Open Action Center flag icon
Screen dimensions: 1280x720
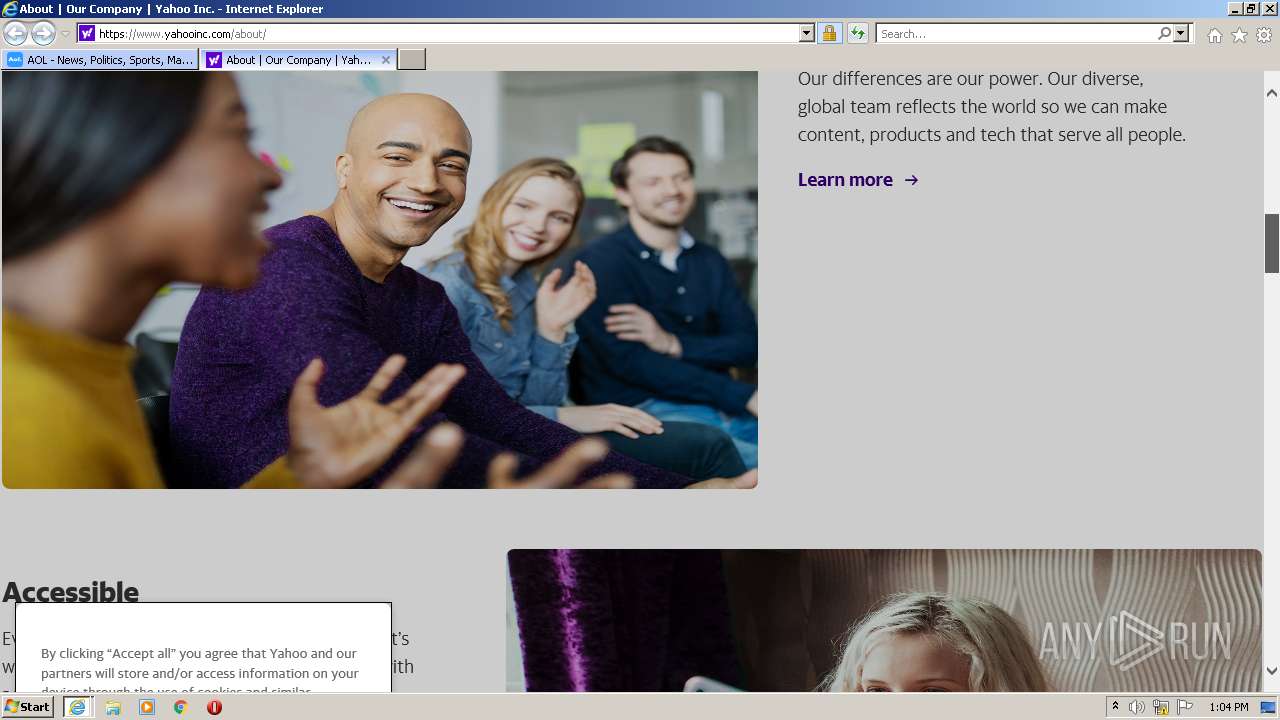[1185, 707]
